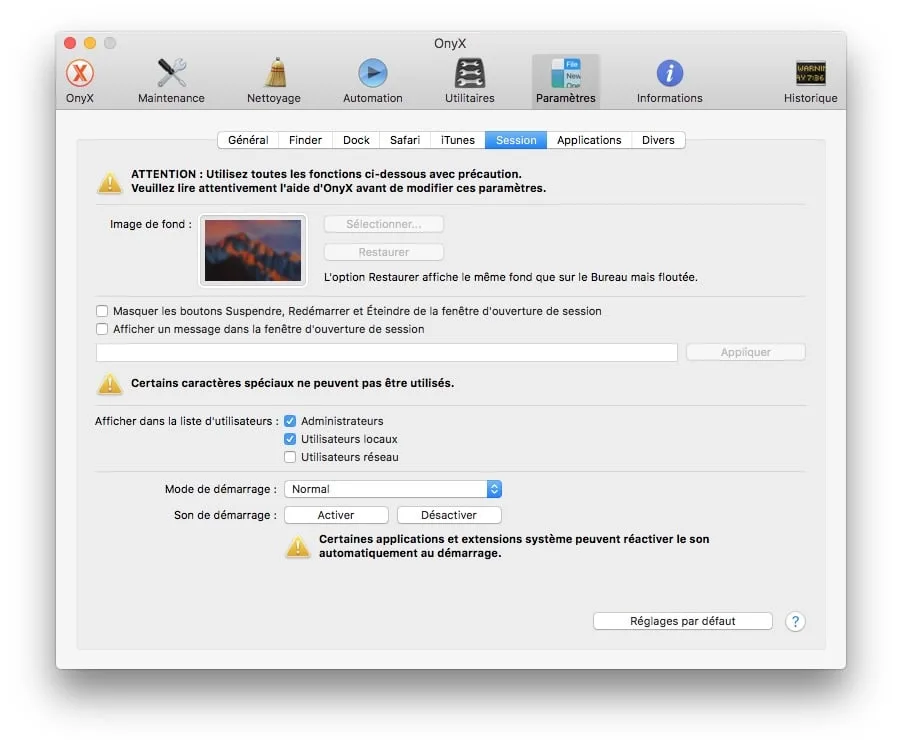This screenshot has height=749, width=902.
Task: Switch to the Finder tab
Action: pyautogui.click(x=305, y=140)
